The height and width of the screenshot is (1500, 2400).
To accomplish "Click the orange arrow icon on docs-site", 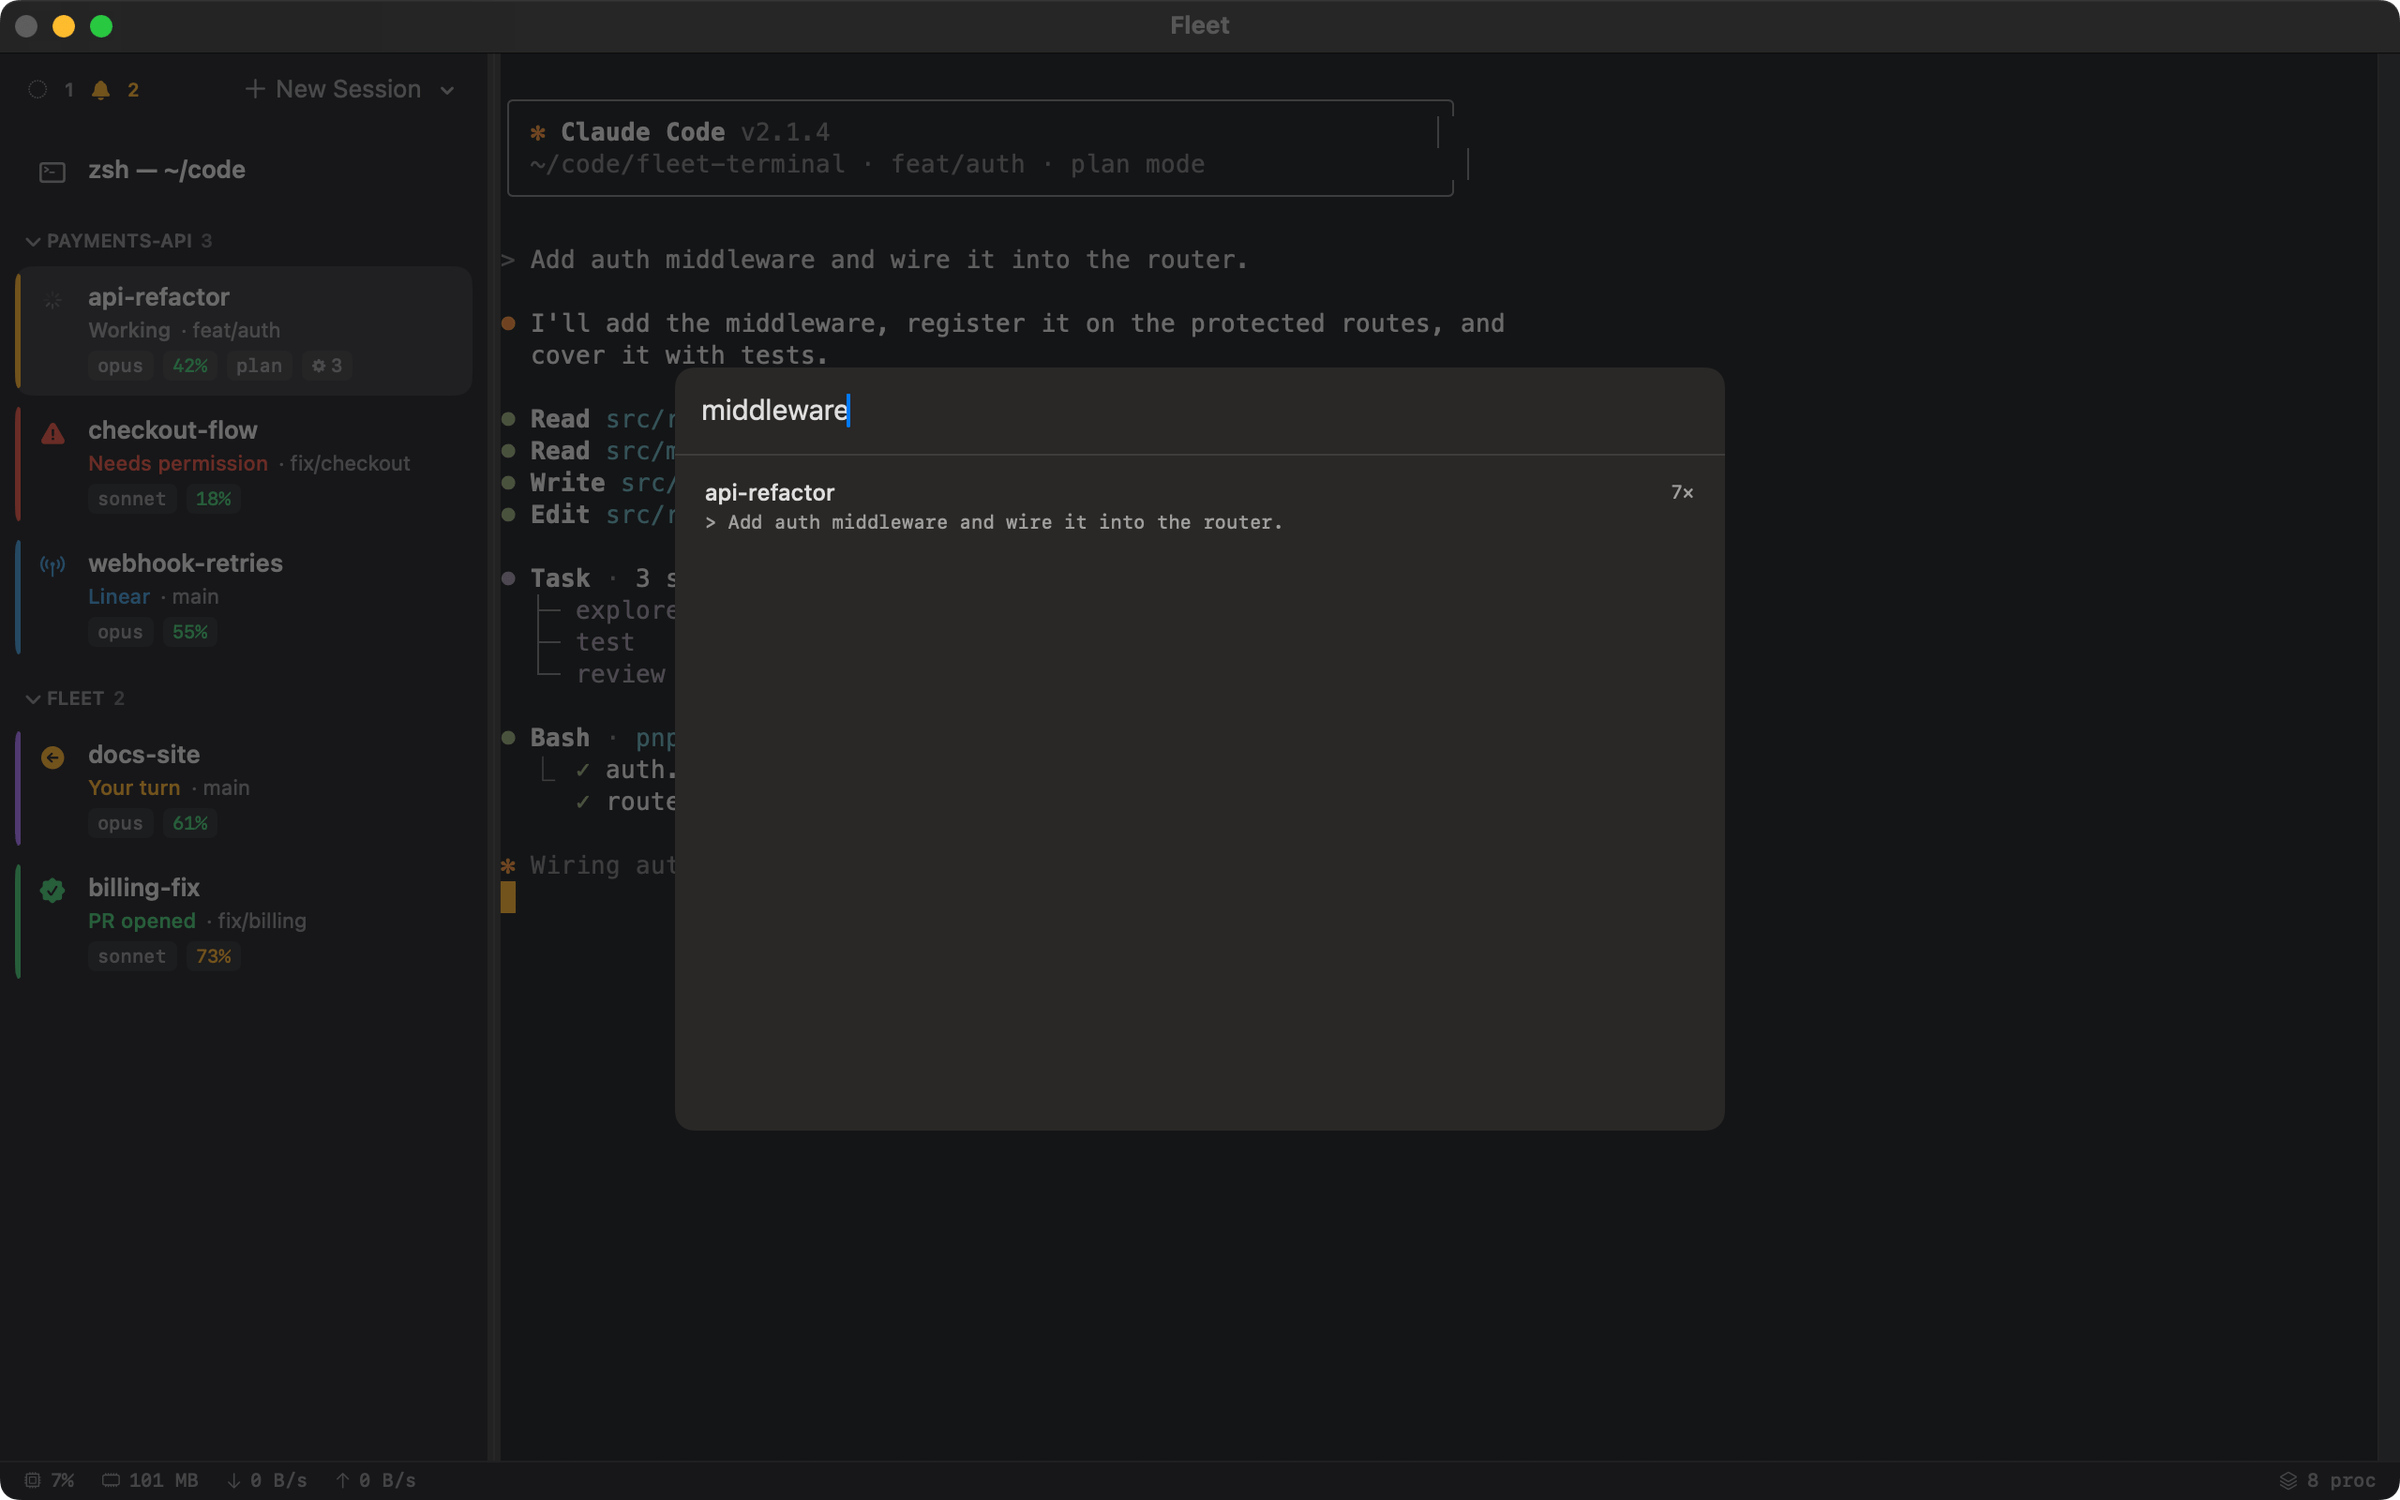I will point(53,757).
